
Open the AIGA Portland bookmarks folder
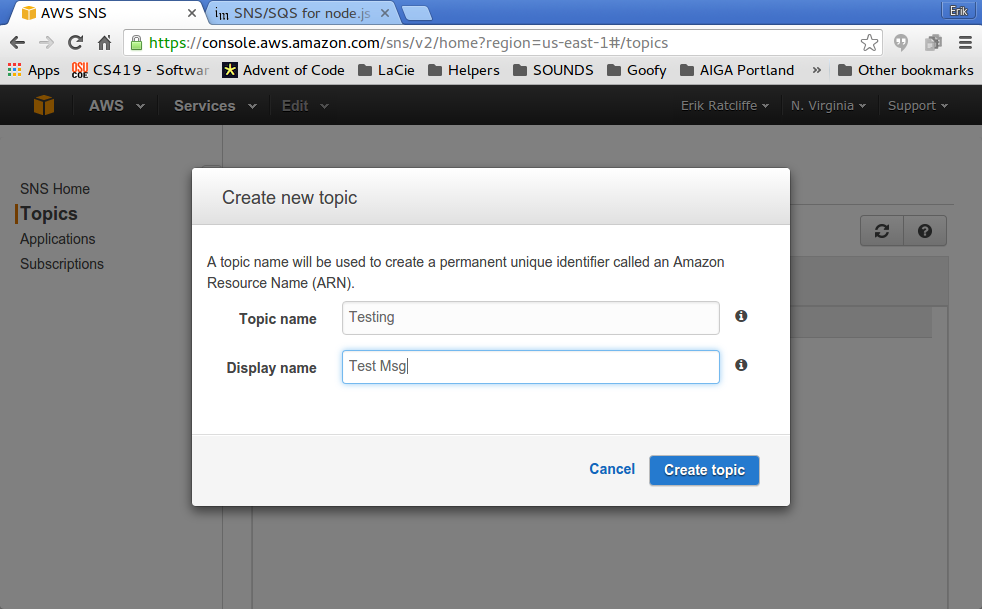[736, 70]
